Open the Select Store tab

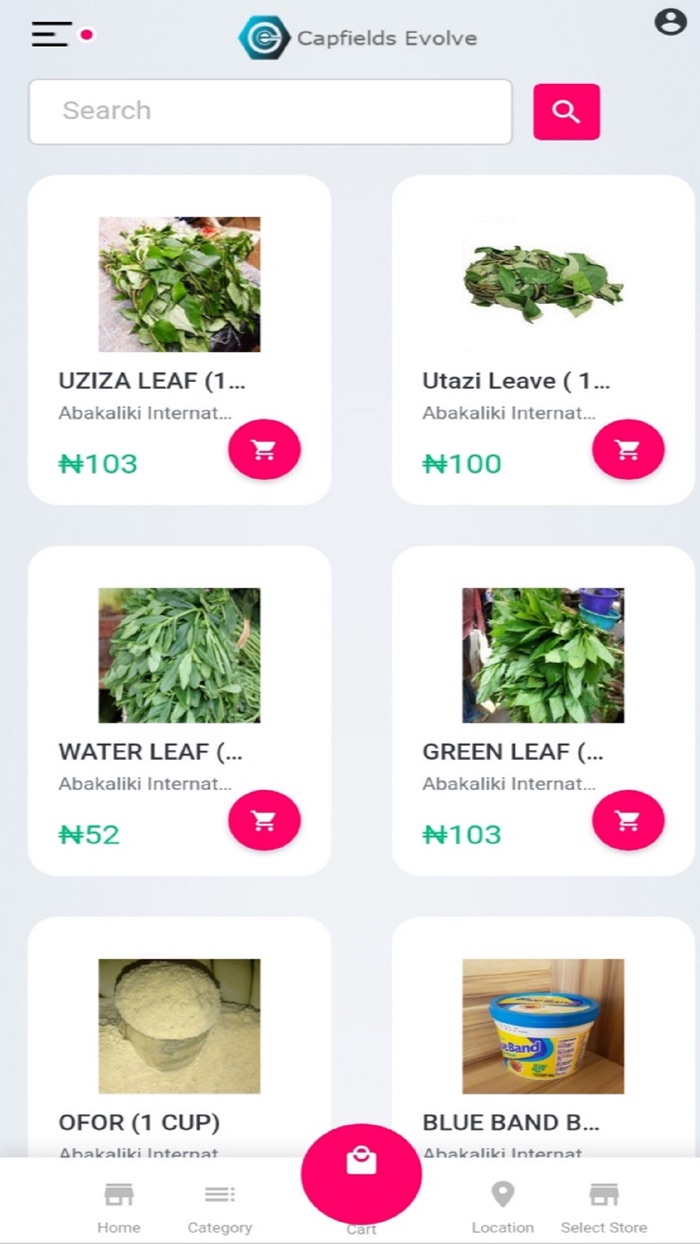[x=603, y=1206]
